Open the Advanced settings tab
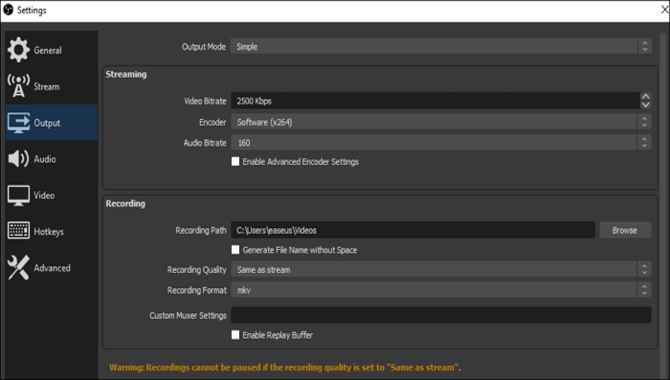Viewport: 670px width, 380px height. pyautogui.click(x=51, y=268)
